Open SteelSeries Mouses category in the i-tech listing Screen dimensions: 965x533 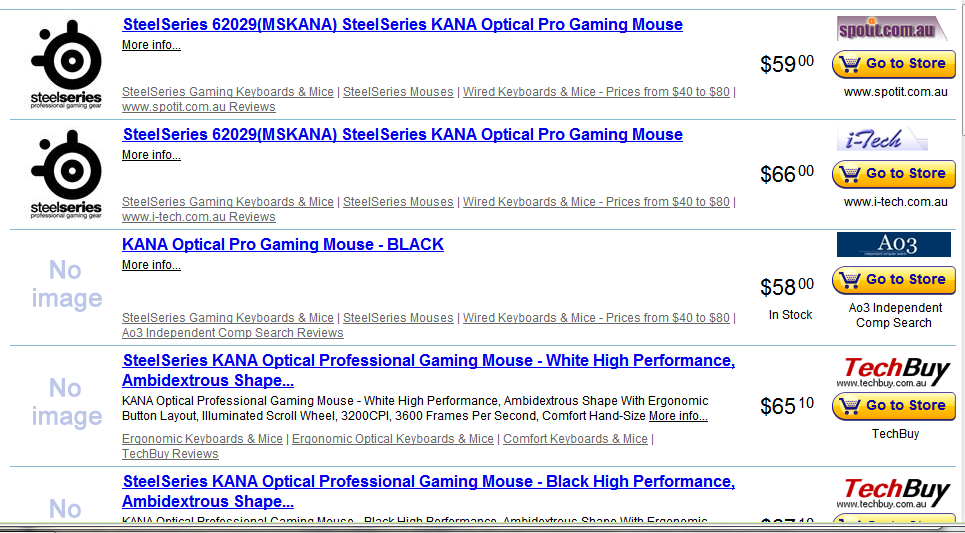pos(398,202)
